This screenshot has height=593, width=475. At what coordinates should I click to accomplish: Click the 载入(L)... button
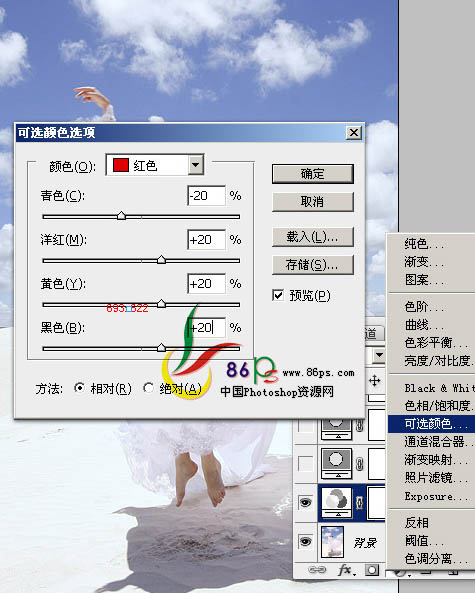(x=313, y=237)
